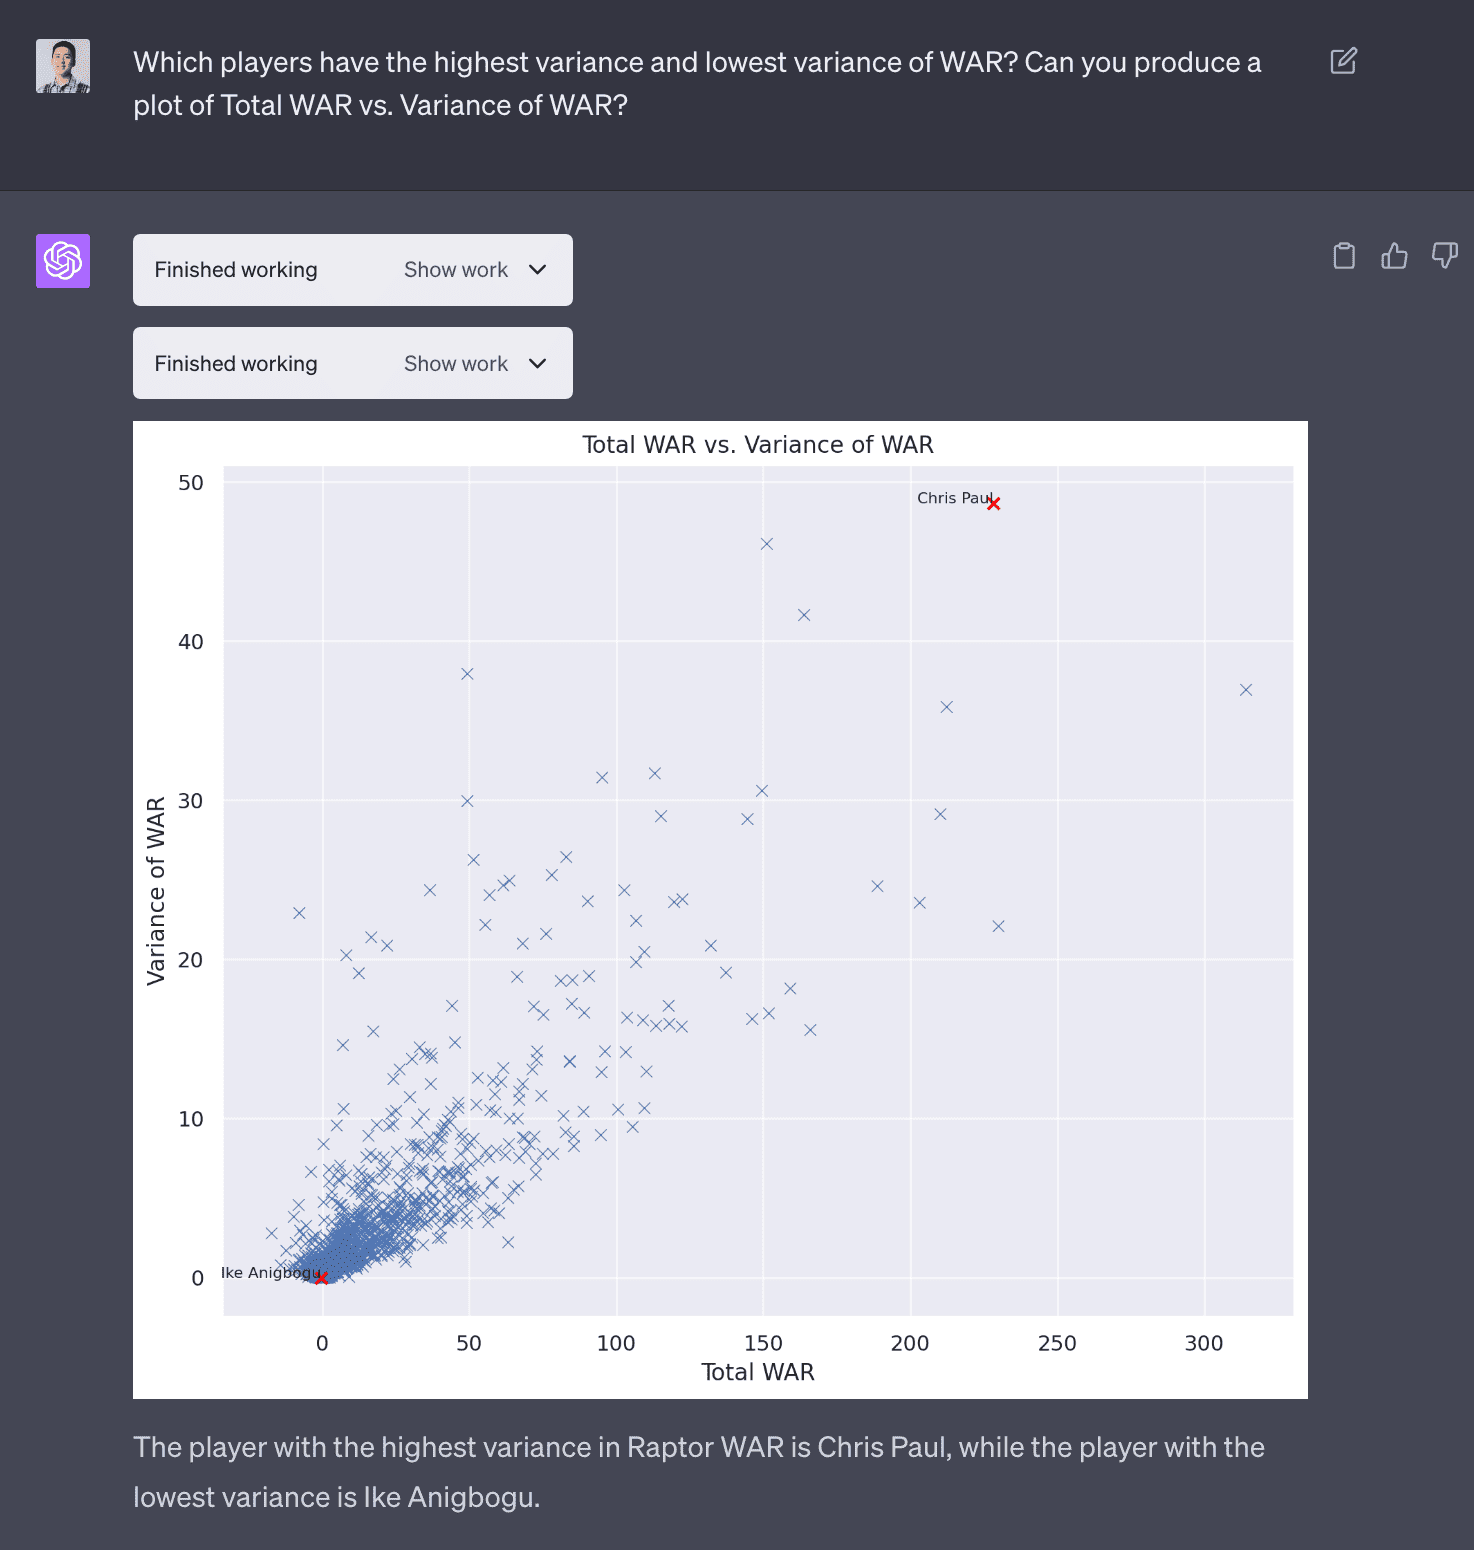Click the second Show work label
This screenshot has width=1474, height=1550.
click(456, 364)
